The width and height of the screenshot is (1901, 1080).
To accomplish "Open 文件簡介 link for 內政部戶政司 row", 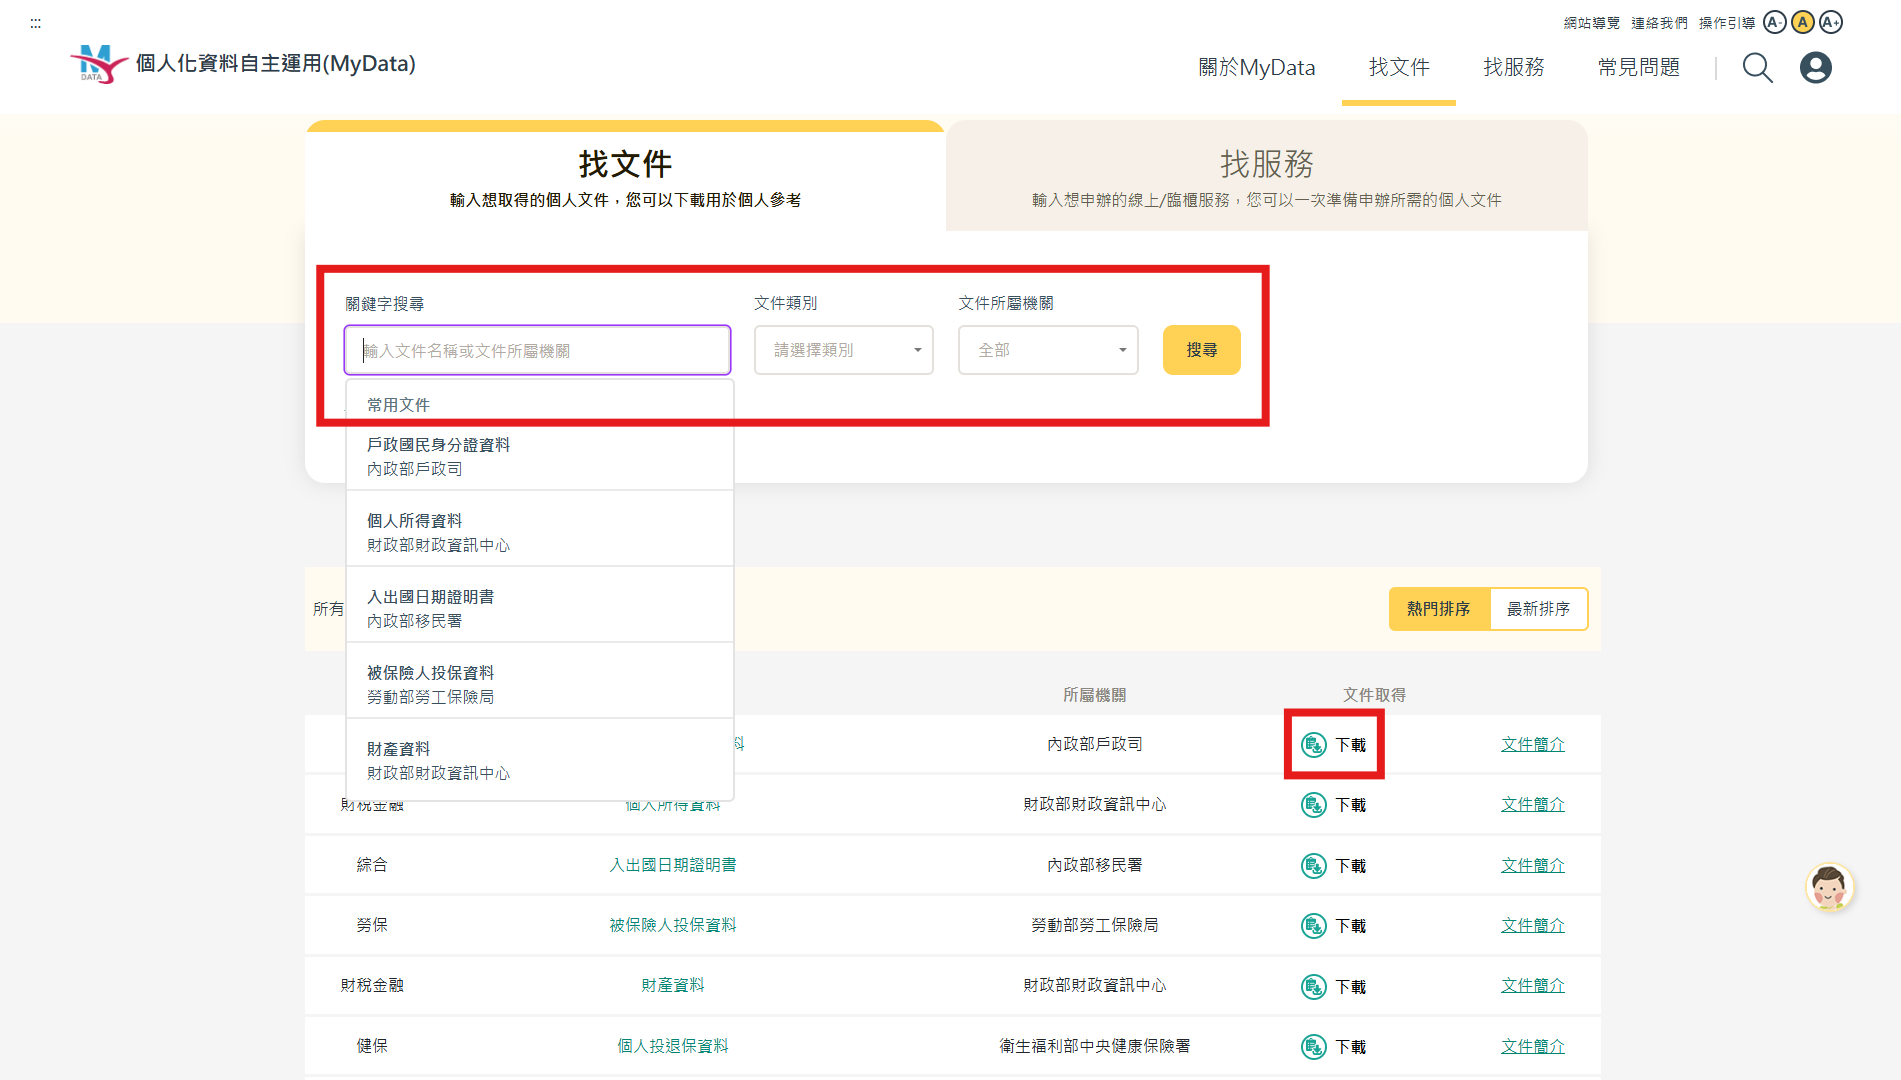I will click(x=1533, y=745).
